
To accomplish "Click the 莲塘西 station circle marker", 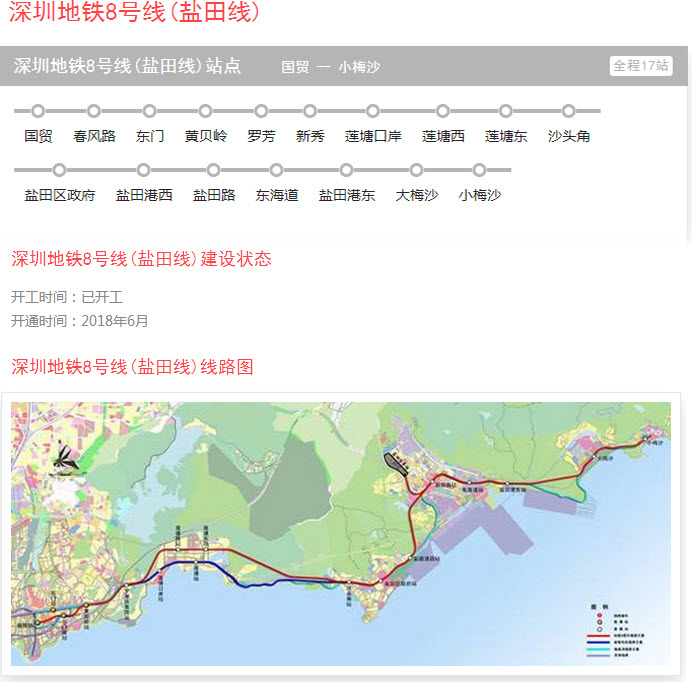I will click(443, 111).
